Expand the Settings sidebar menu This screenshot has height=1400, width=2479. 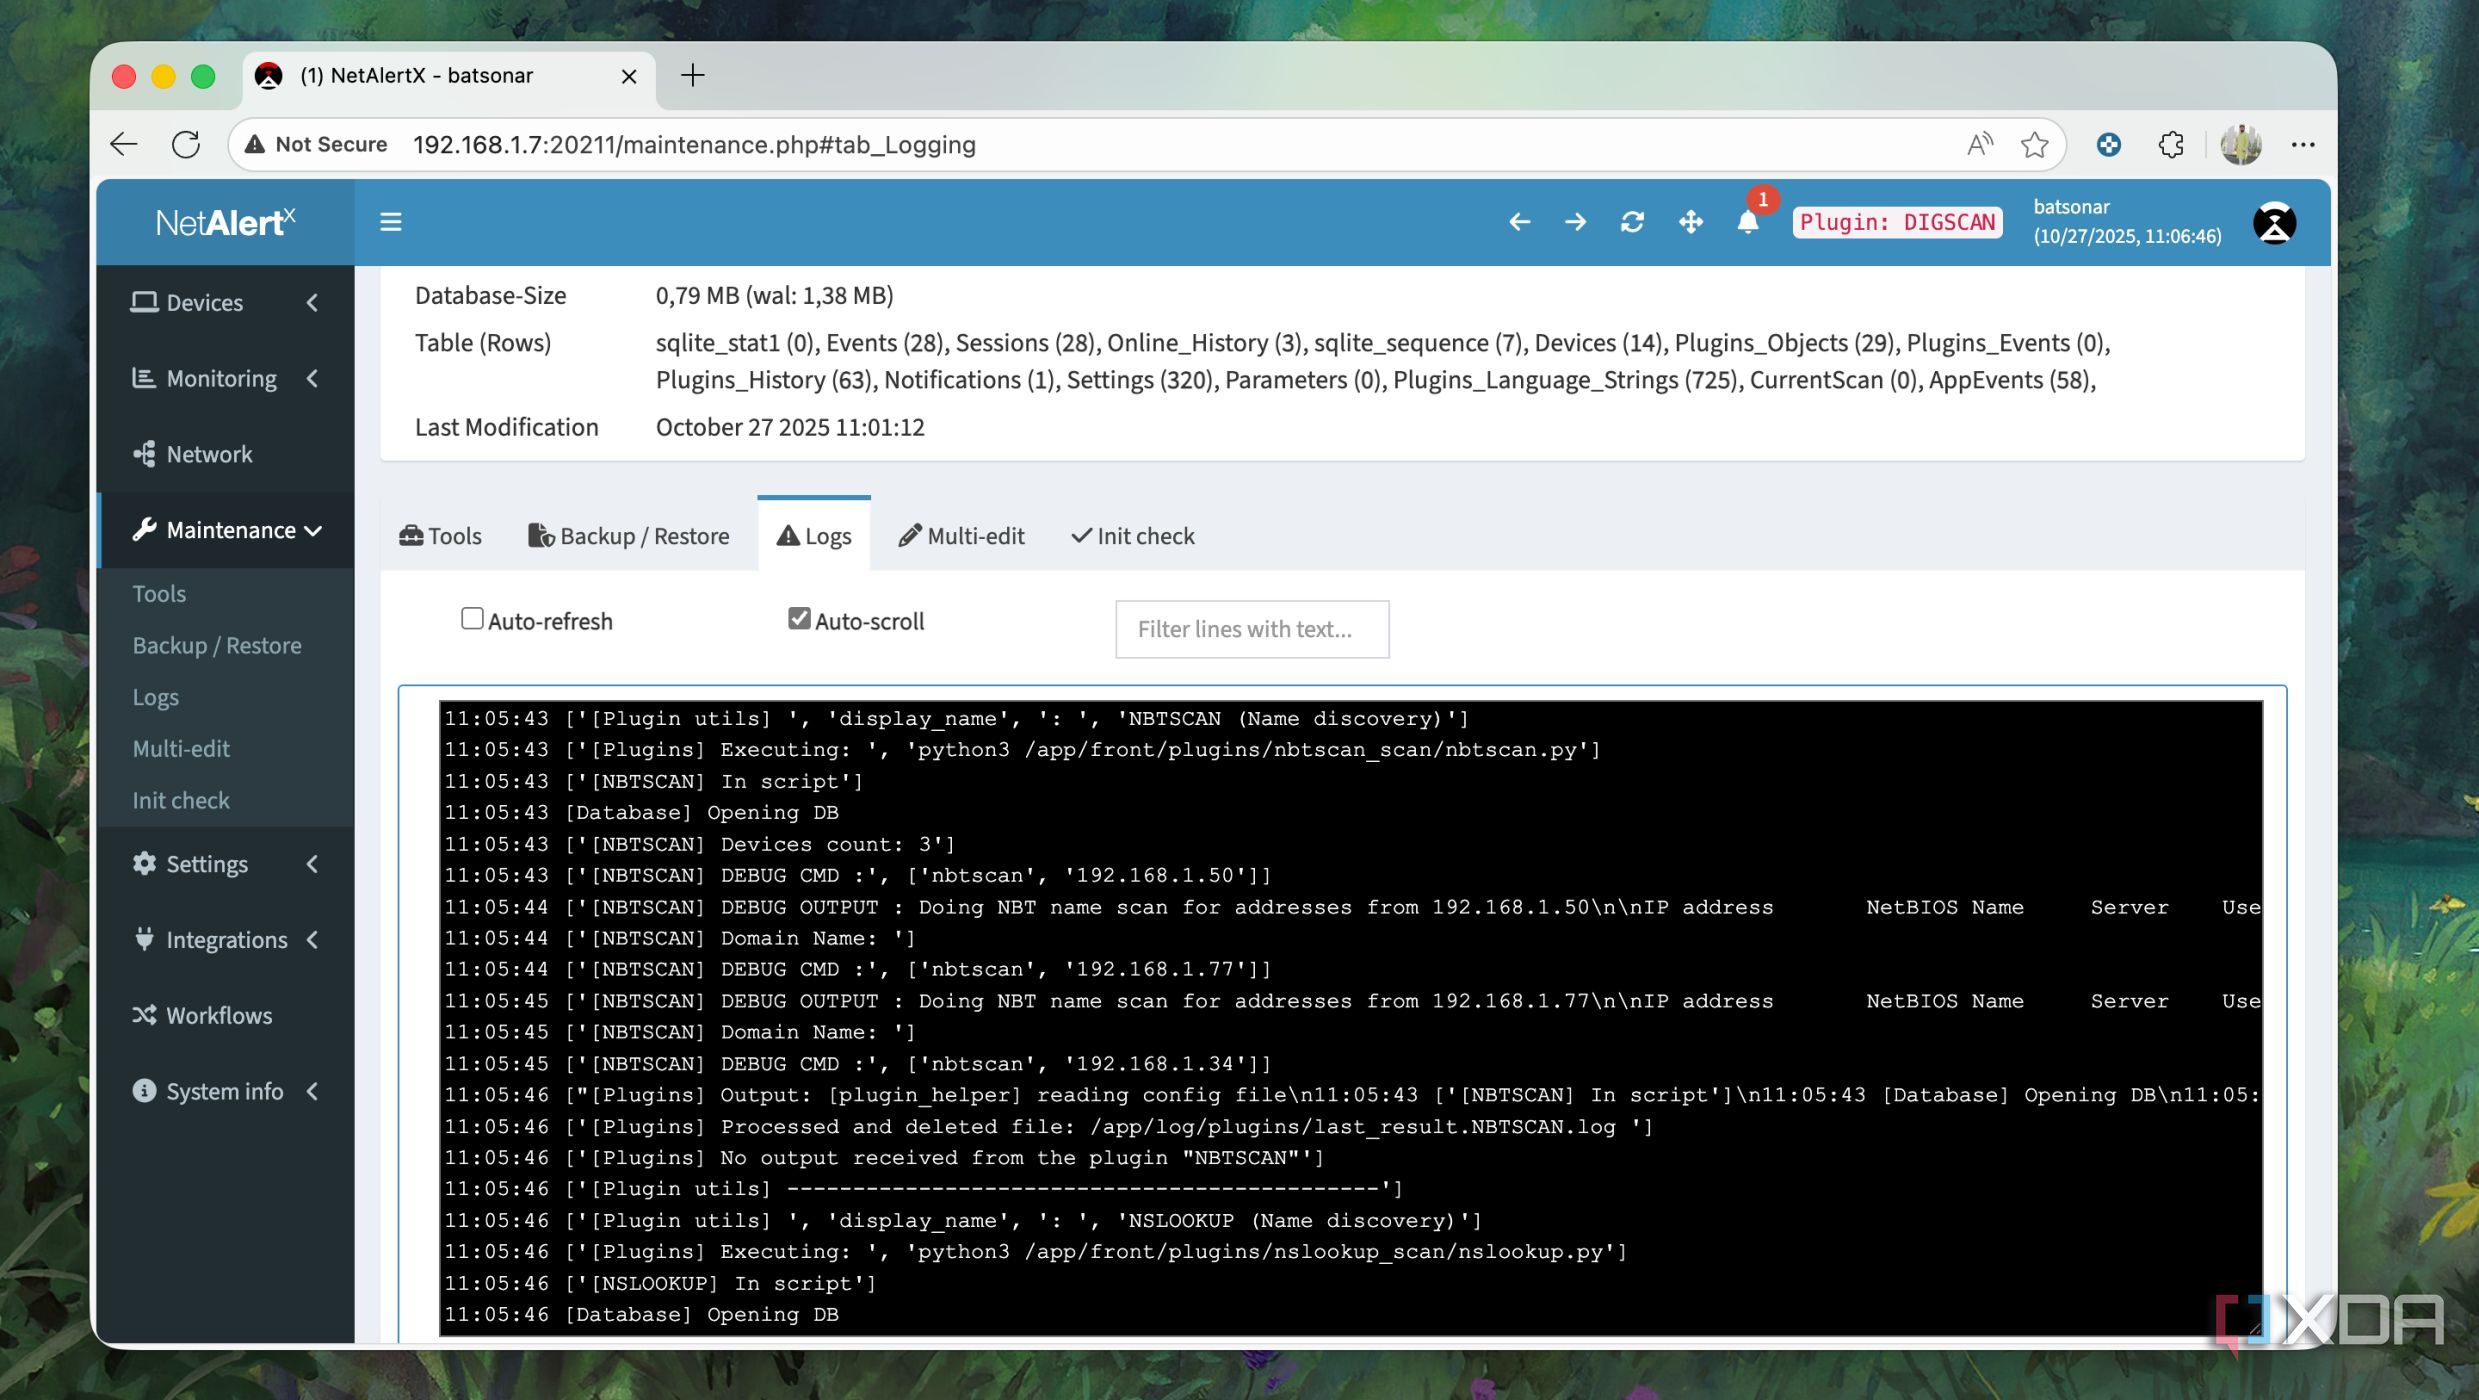pos(226,864)
